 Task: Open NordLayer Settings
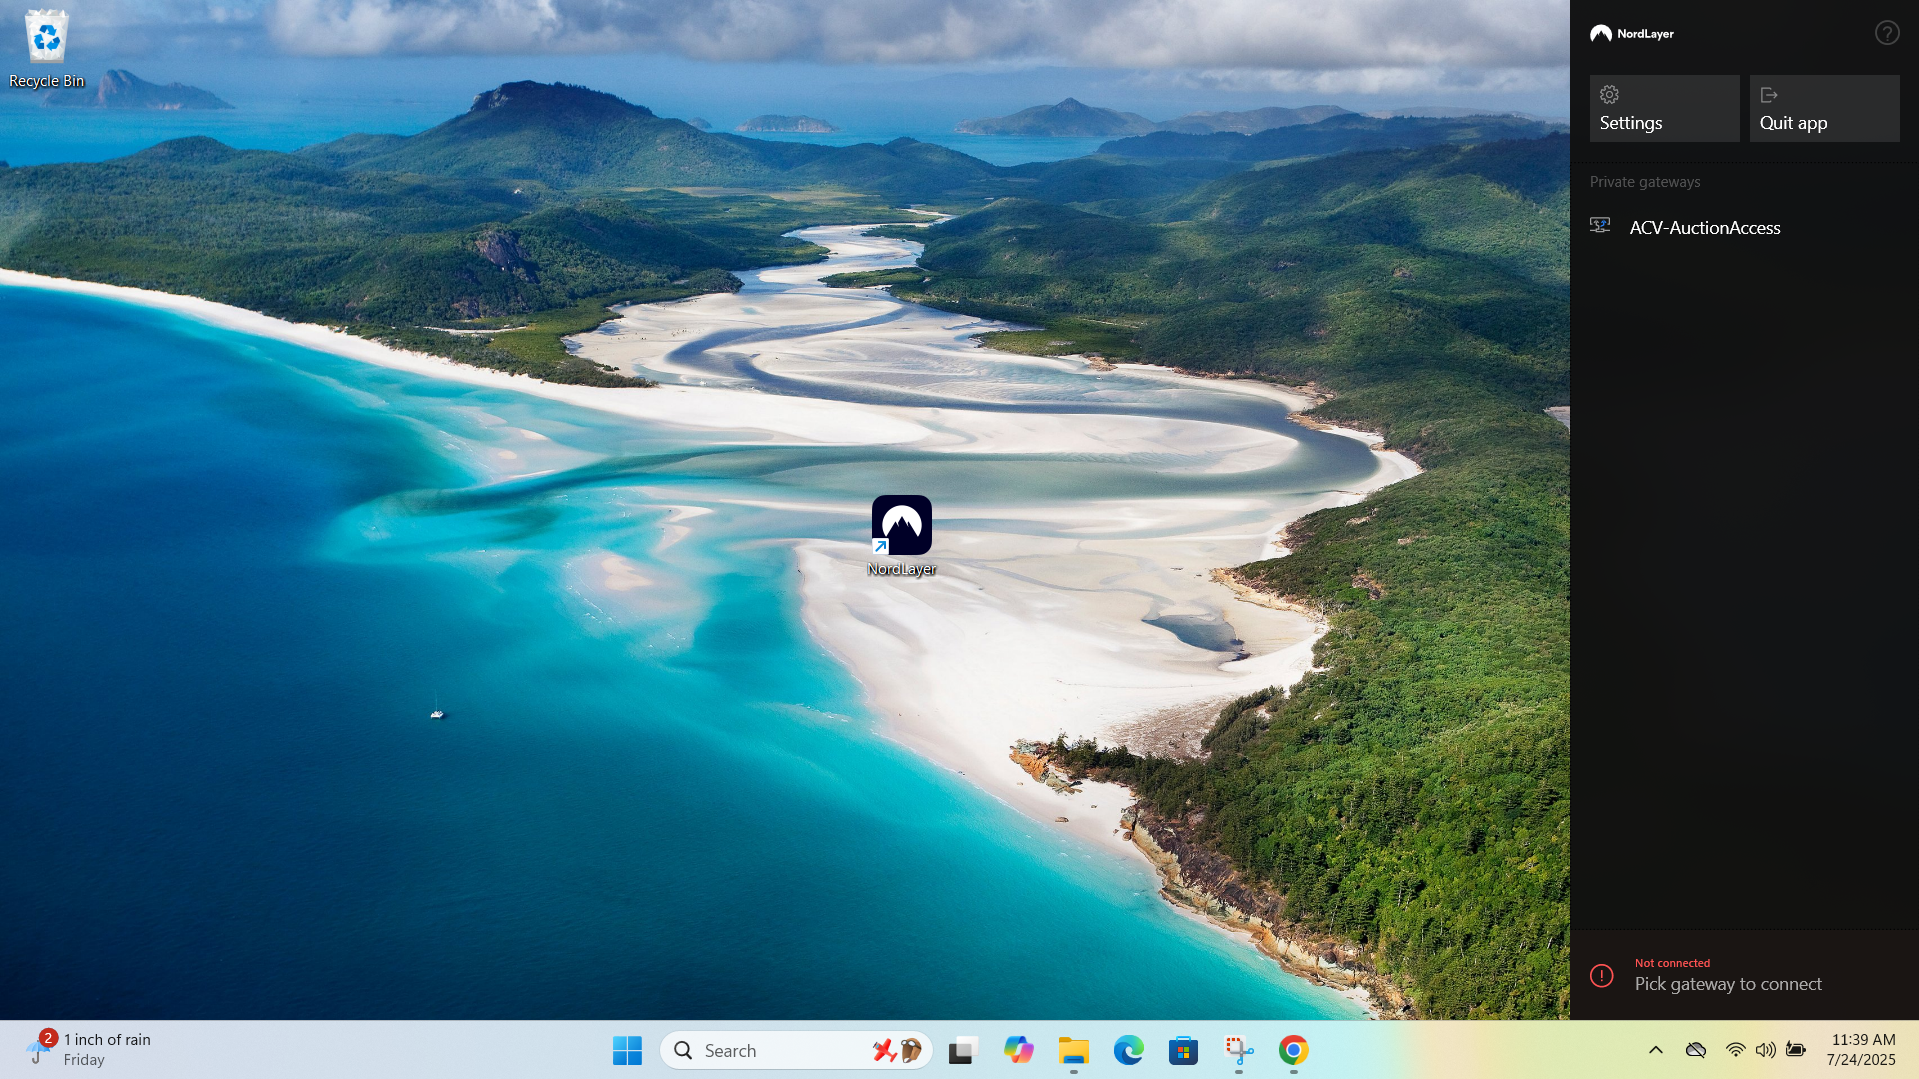pos(1664,108)
